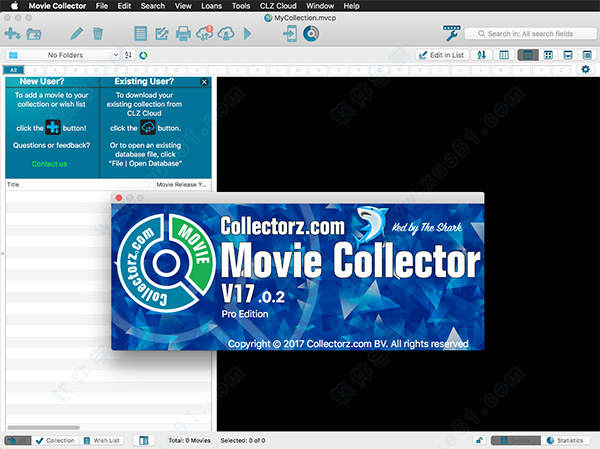Click the pencil edit movie icon
Viewport: 600px width, 449px height.
(x=77, y=34)
